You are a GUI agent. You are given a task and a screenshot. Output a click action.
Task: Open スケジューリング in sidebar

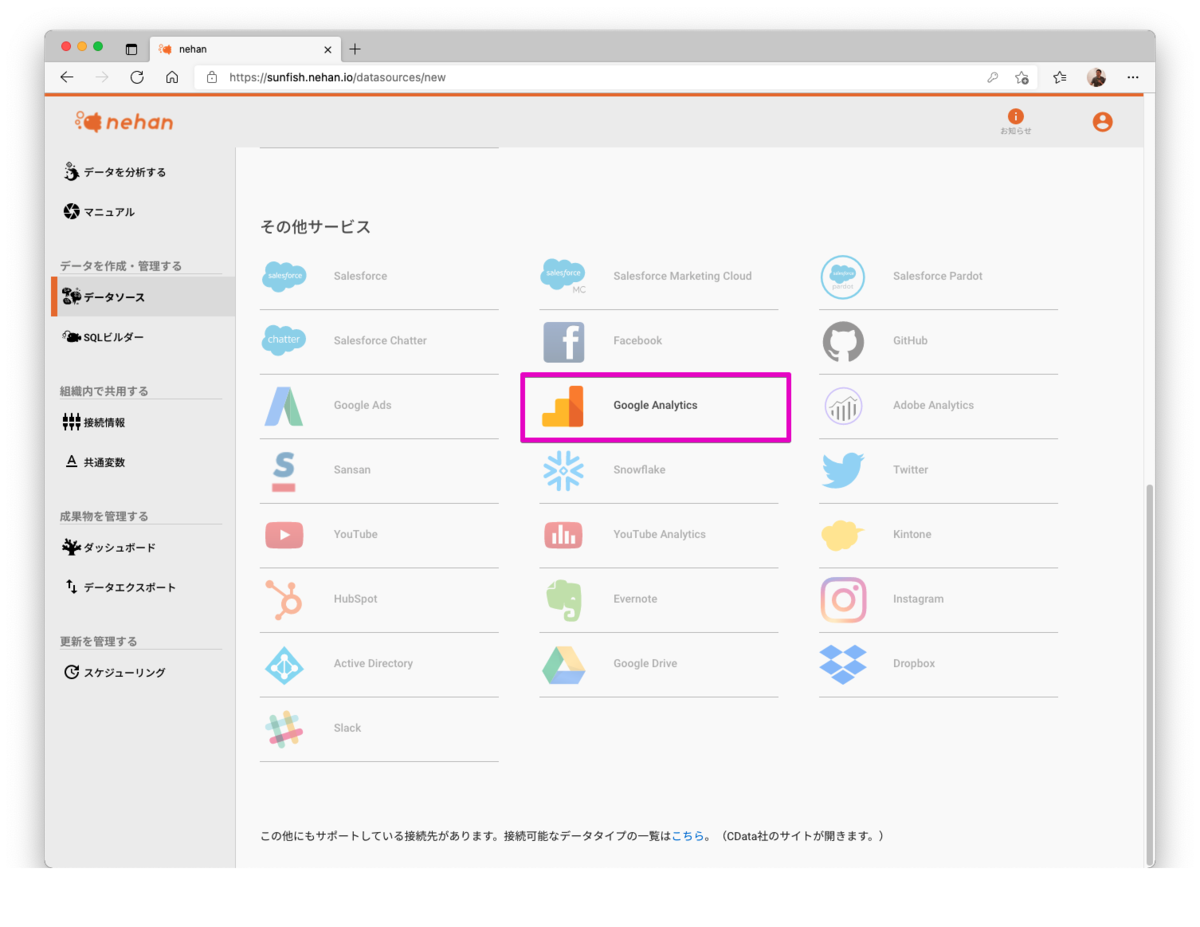[x=114, y=672]
